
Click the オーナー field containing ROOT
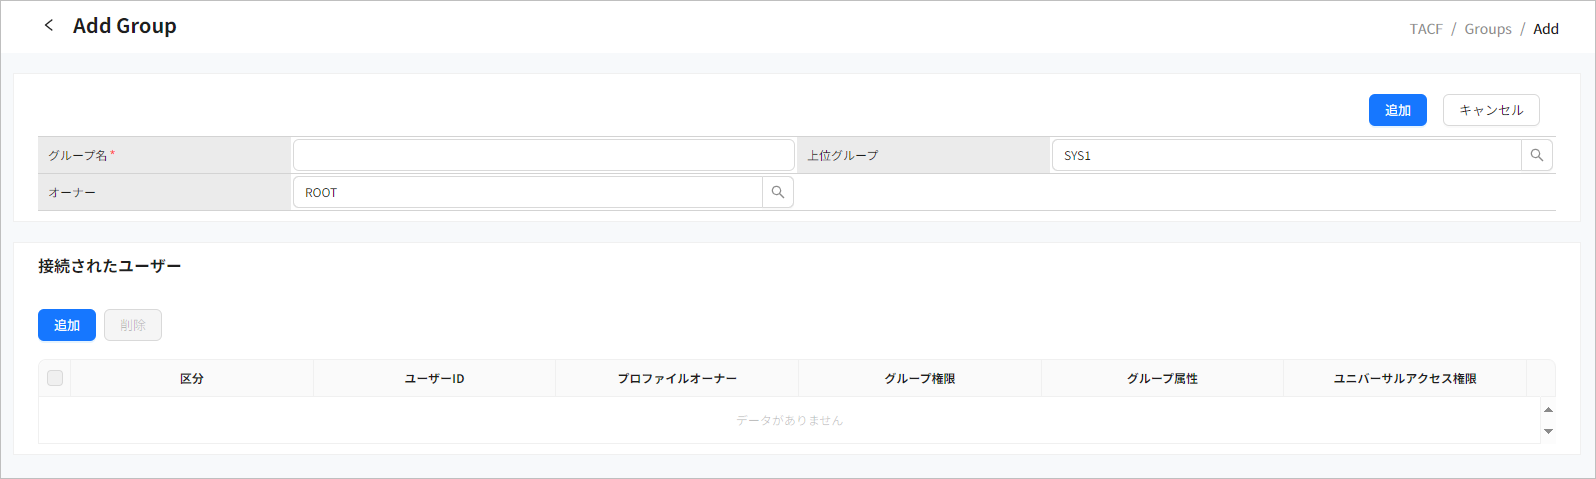pos(527,193)
